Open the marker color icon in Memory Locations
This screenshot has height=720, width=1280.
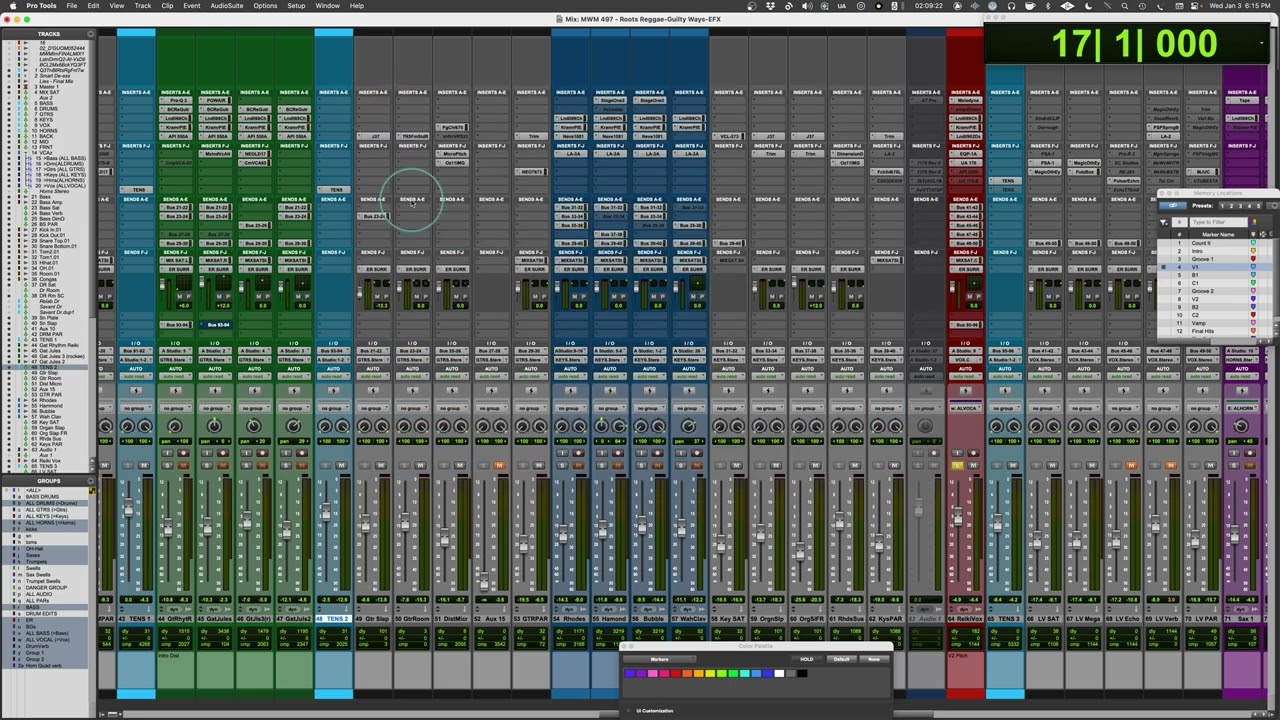tap(1253, 222)
